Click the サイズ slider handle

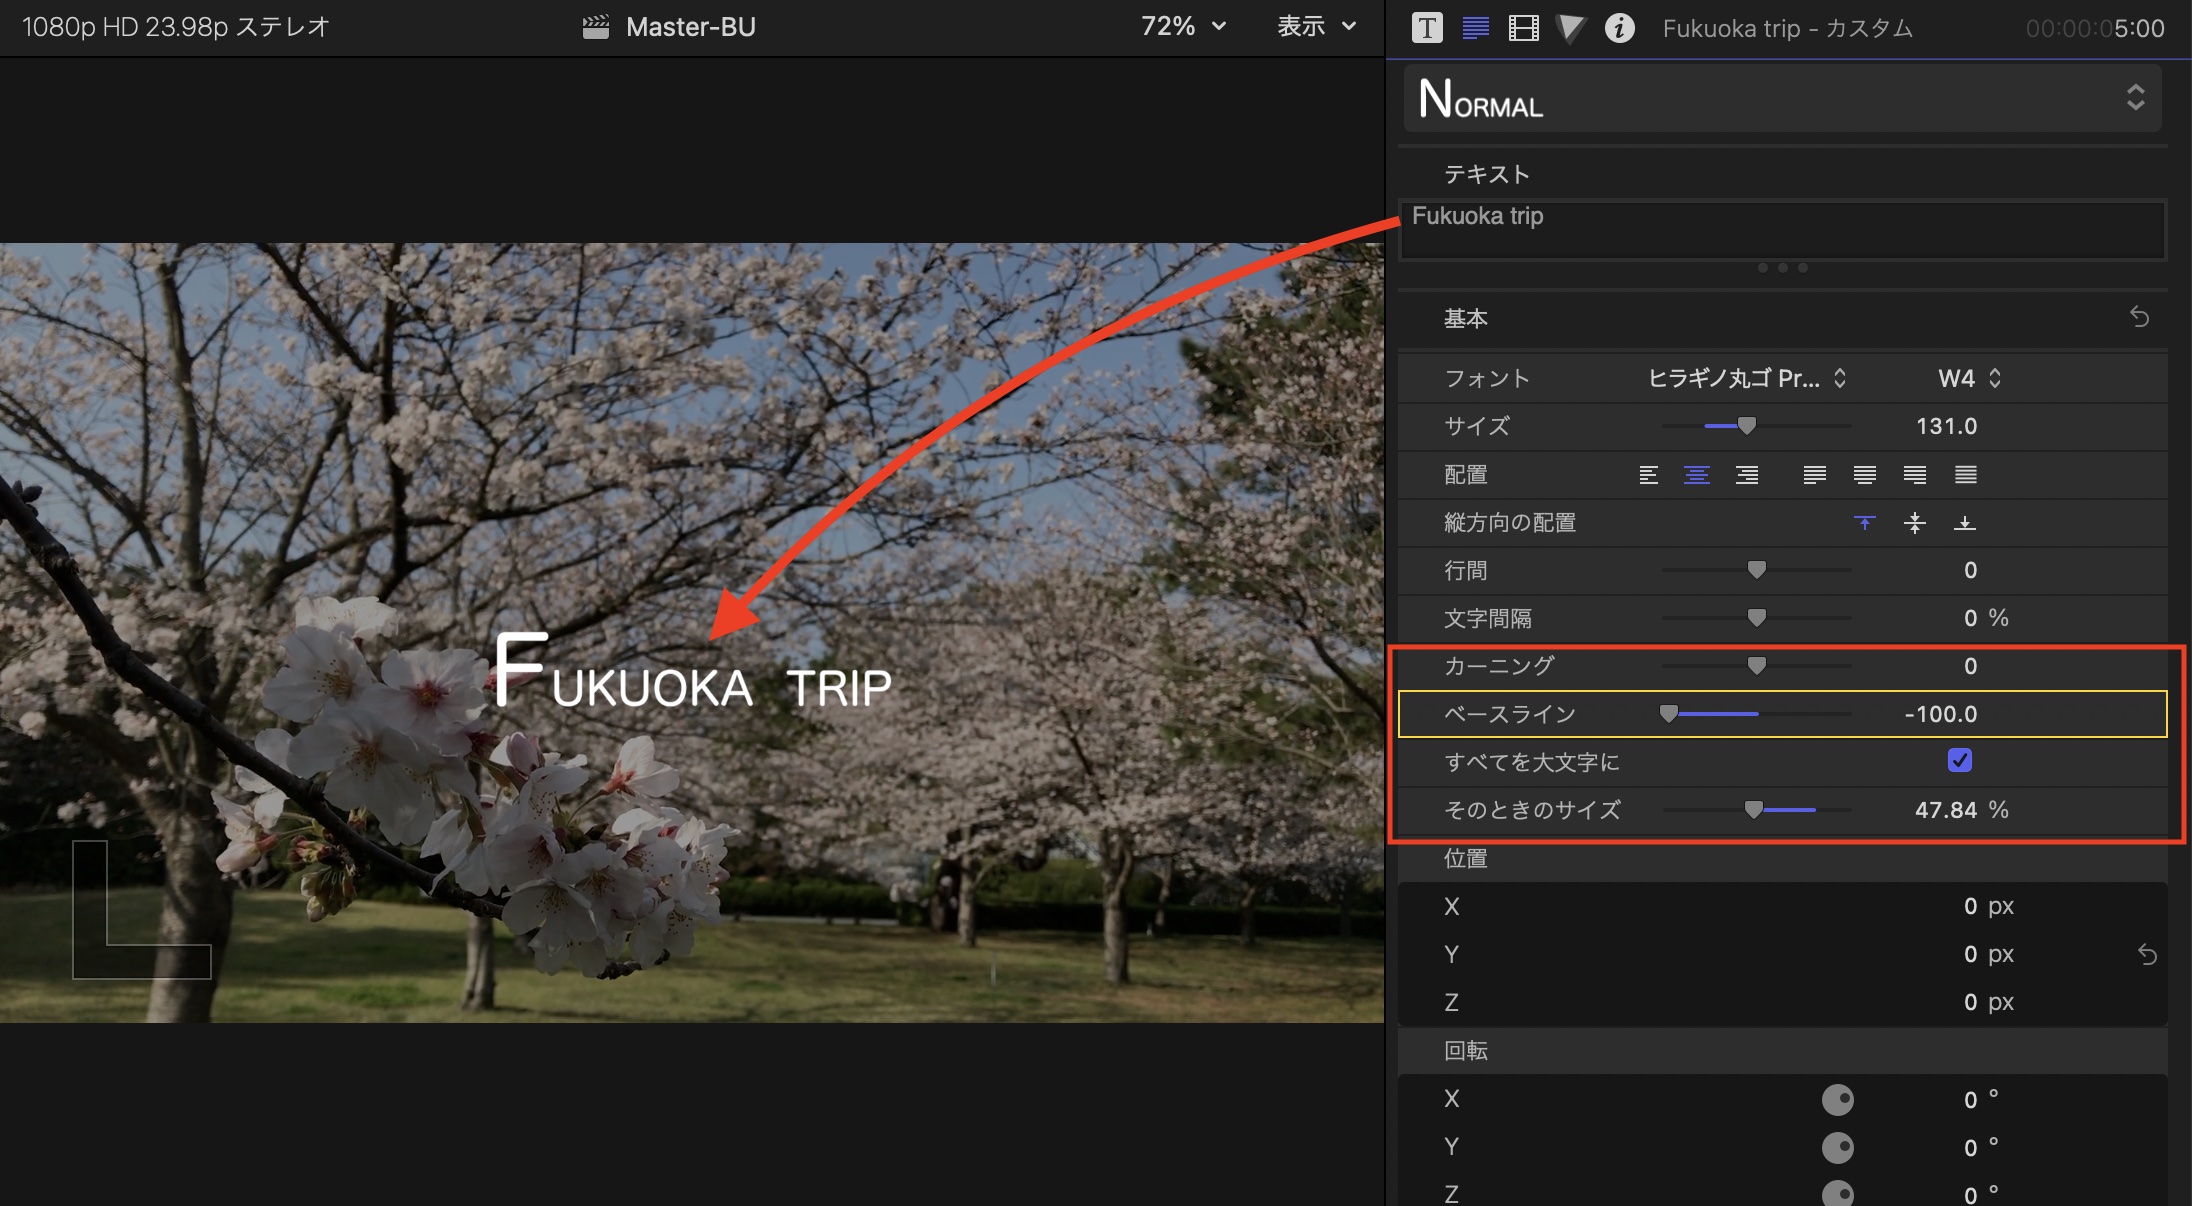tap(1747, 426)
